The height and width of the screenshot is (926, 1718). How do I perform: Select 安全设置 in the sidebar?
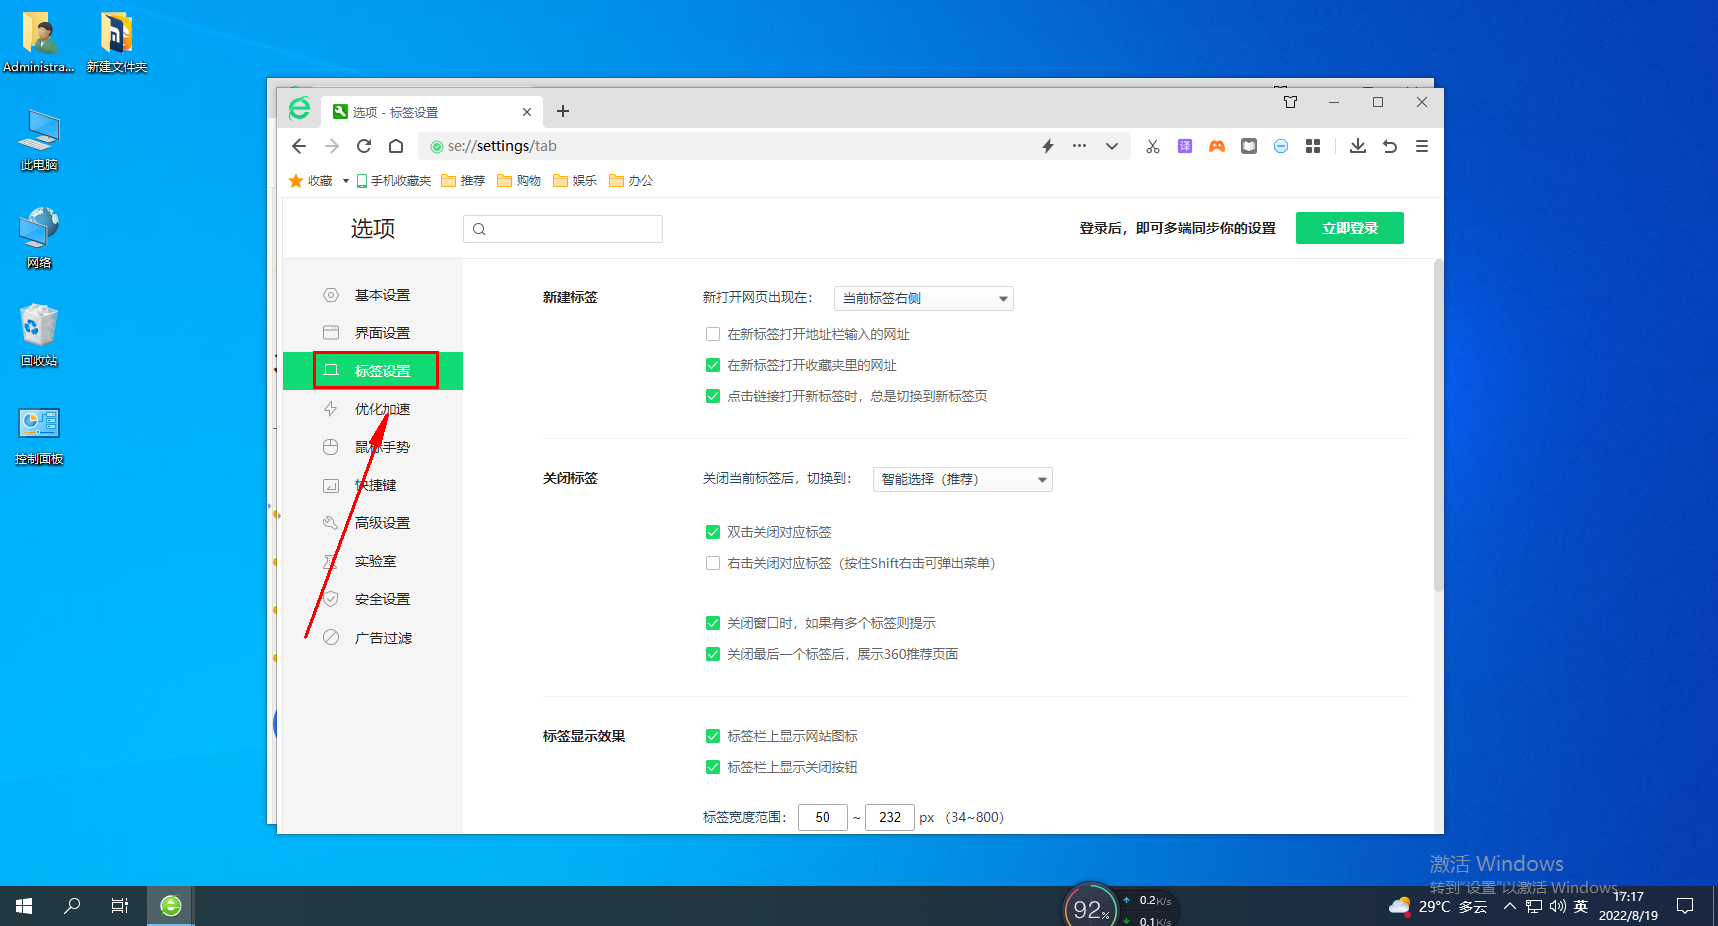[373, 599]
